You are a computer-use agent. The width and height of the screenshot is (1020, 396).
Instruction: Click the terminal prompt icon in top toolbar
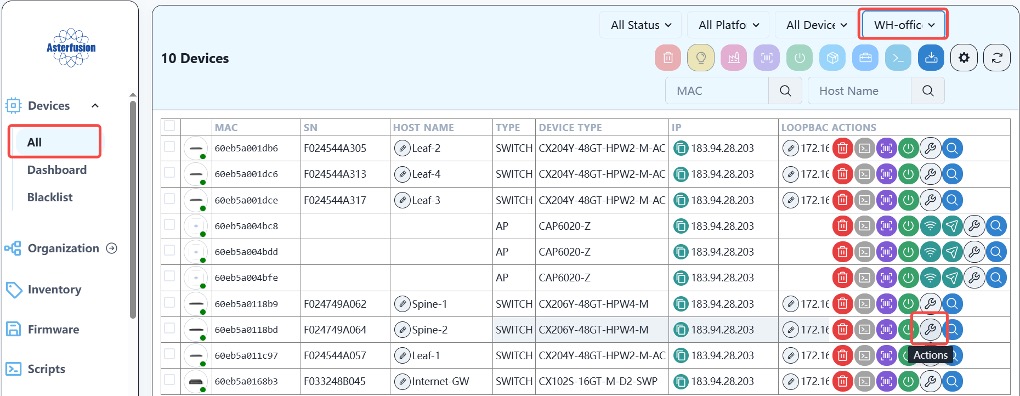[898, 58]
